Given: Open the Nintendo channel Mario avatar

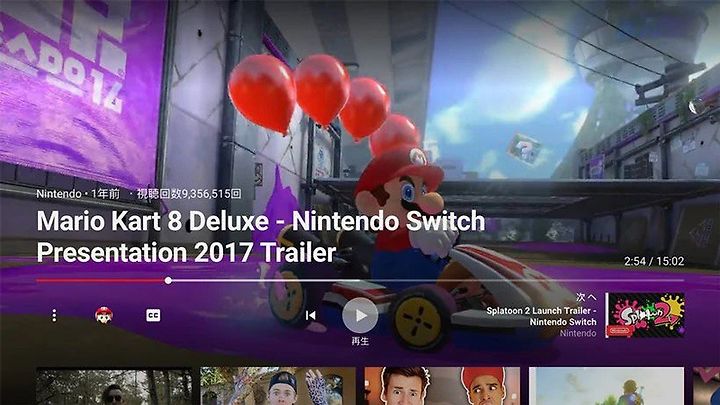Looking at the screenshot, I should (x=104, y=315).
